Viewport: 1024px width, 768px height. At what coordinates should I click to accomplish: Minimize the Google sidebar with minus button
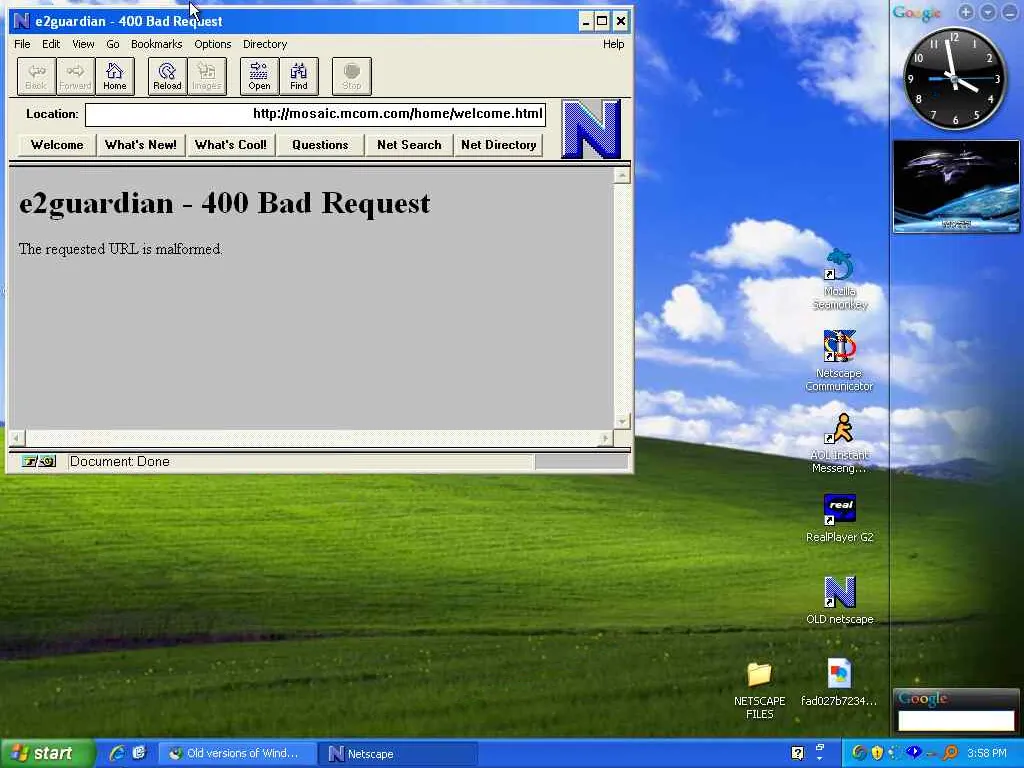(x=1008, y=12)
